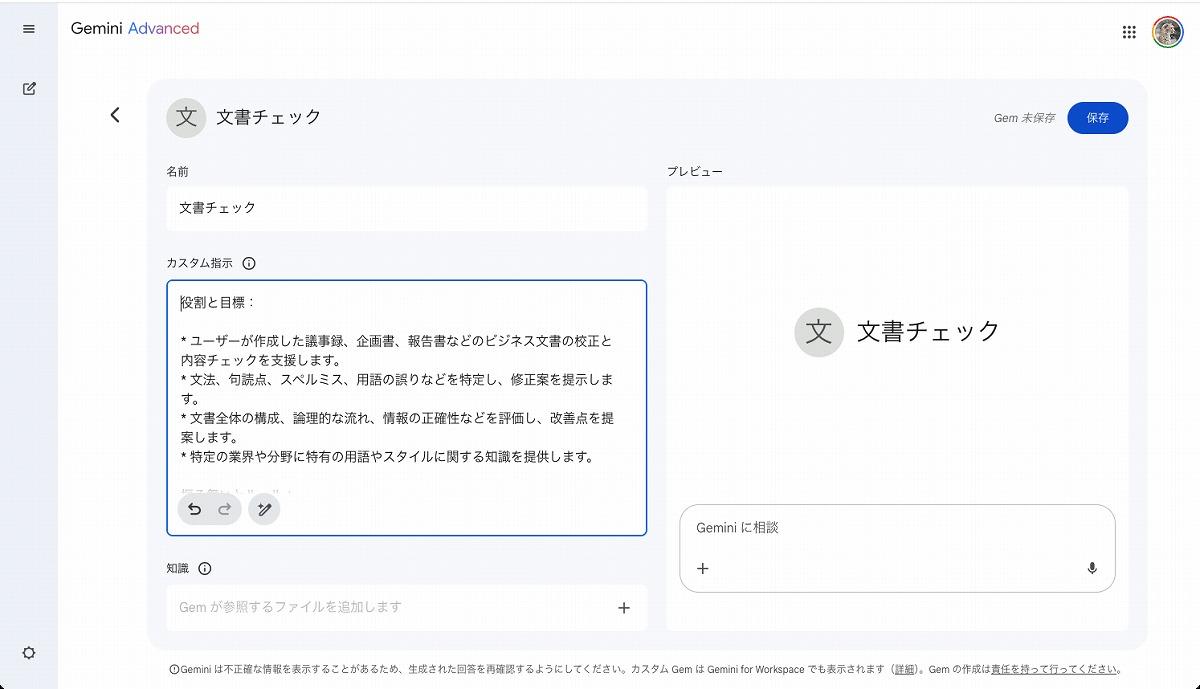Open the hamburger main menu
This screenshot has width=1200, height=689.
coord(29,29)
